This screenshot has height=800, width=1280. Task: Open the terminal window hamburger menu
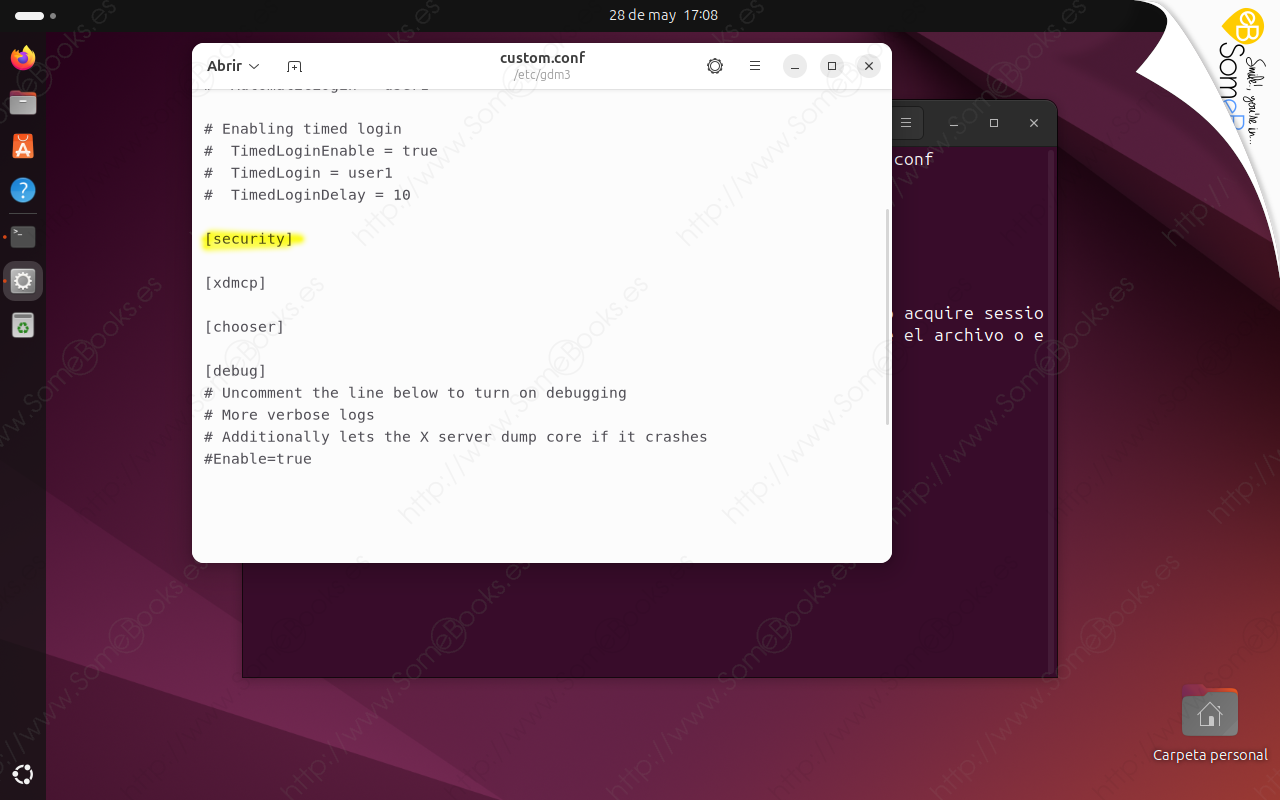tap(906, 123)
